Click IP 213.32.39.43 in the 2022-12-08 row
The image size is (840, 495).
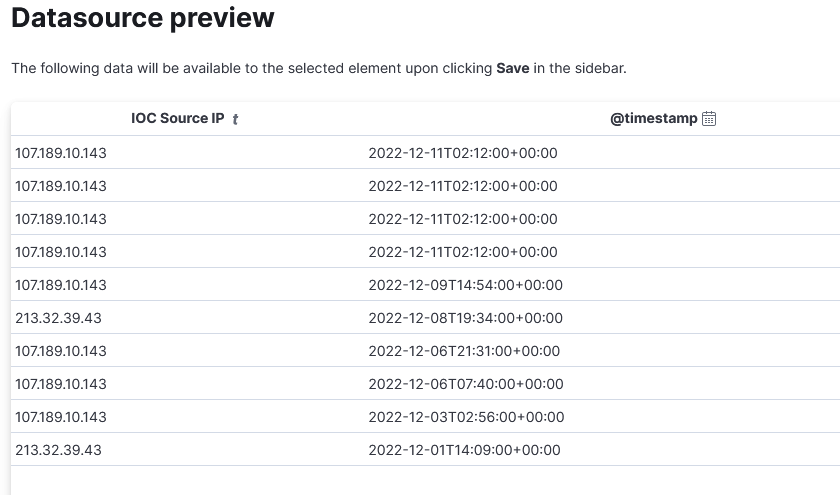coord(58,318)
